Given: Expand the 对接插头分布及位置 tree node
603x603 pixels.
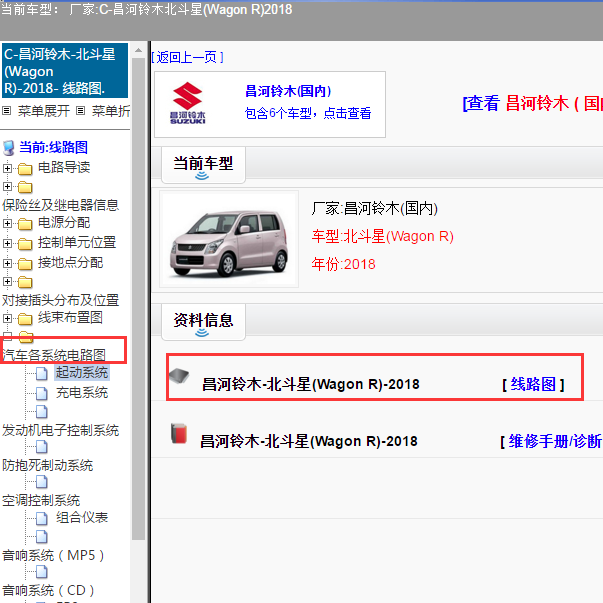Looking at the screenshot, I should point(7,282).
